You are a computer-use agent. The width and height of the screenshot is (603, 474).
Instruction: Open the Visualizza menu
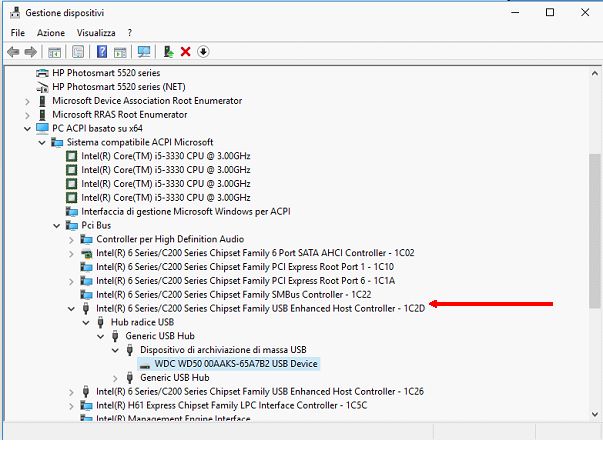click(96, 33)
